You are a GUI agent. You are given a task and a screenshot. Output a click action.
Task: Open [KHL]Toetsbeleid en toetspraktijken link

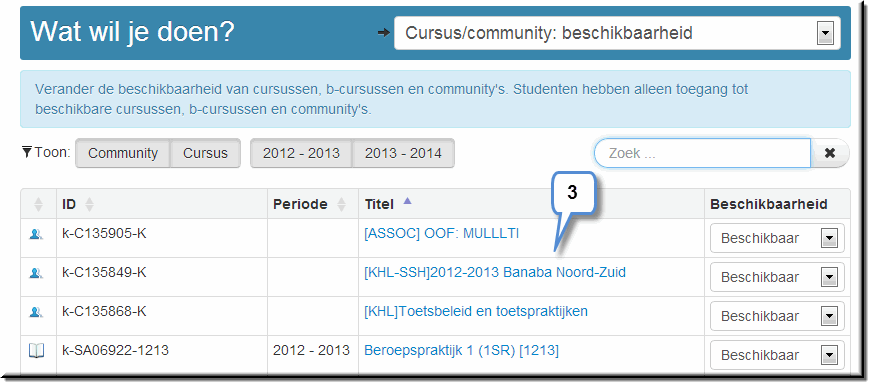[476, 311]
